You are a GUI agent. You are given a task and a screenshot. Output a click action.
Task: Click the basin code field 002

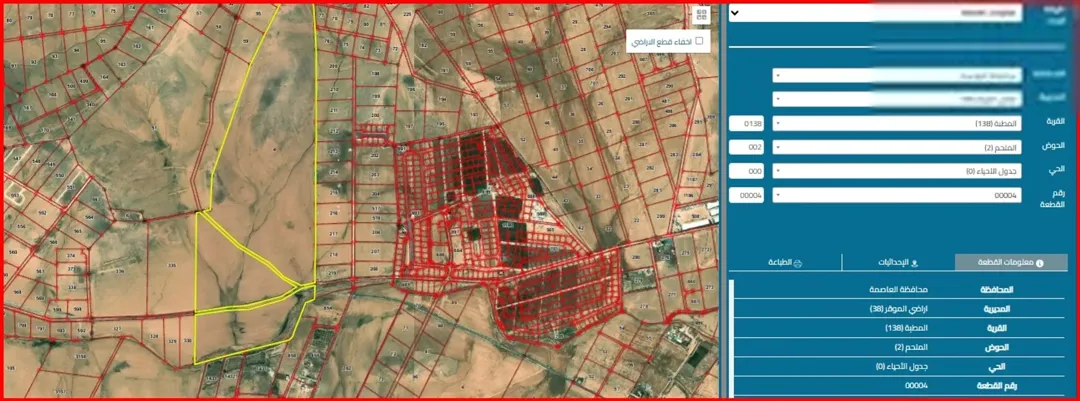747,147
